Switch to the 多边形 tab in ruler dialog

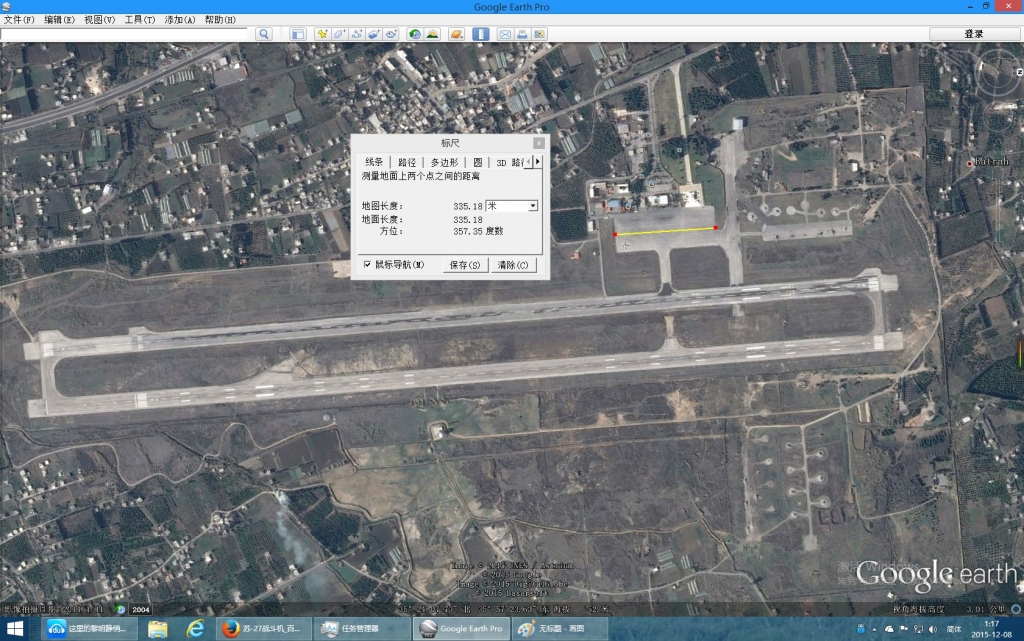pyautogui.click(x=444, y=162)
